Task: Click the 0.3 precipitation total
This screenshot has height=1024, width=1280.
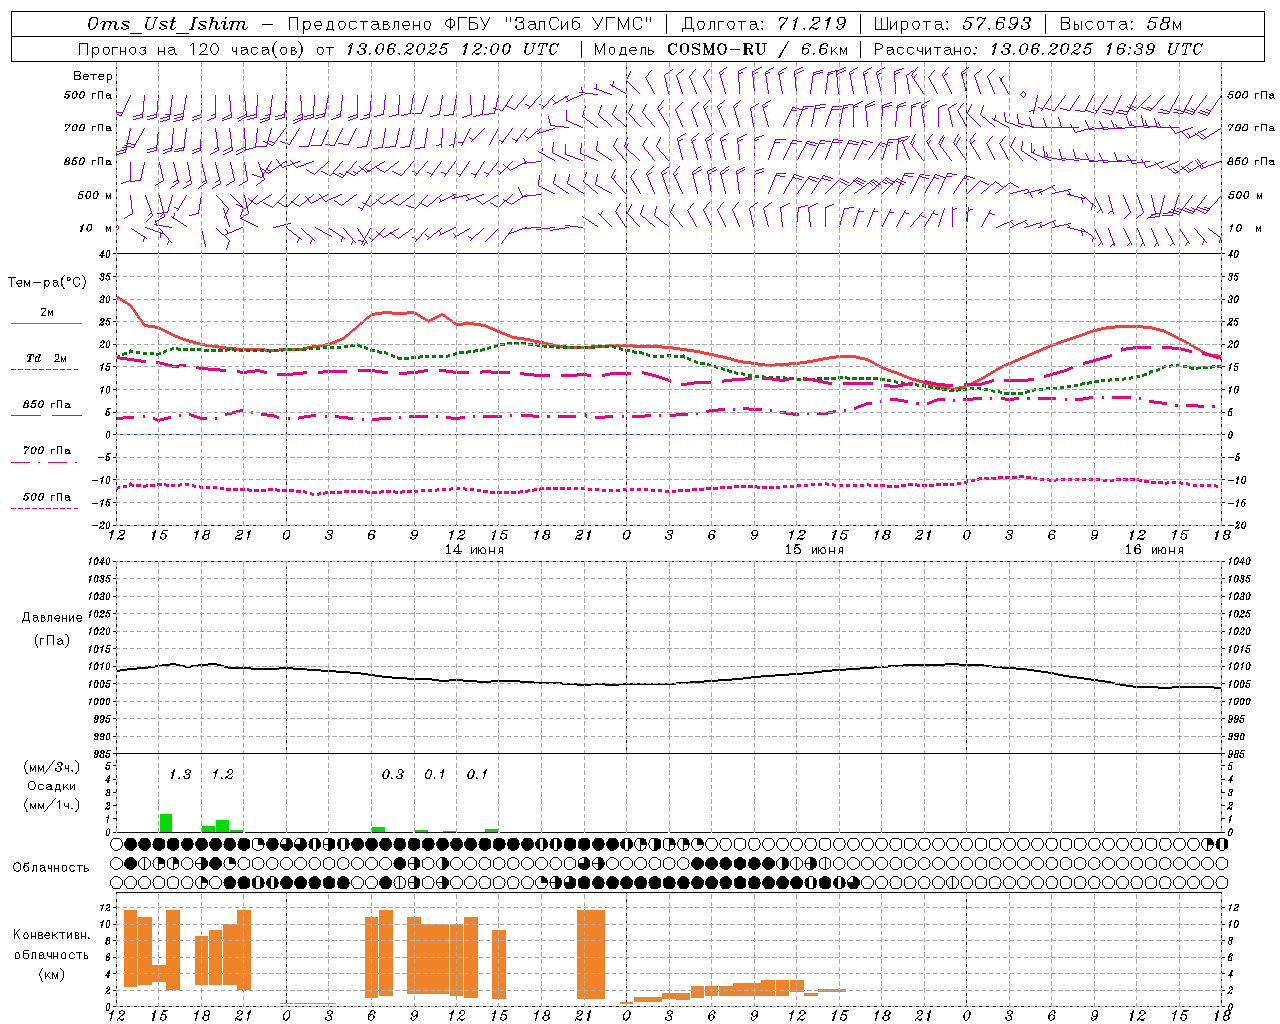Action: tap(393, 774)
